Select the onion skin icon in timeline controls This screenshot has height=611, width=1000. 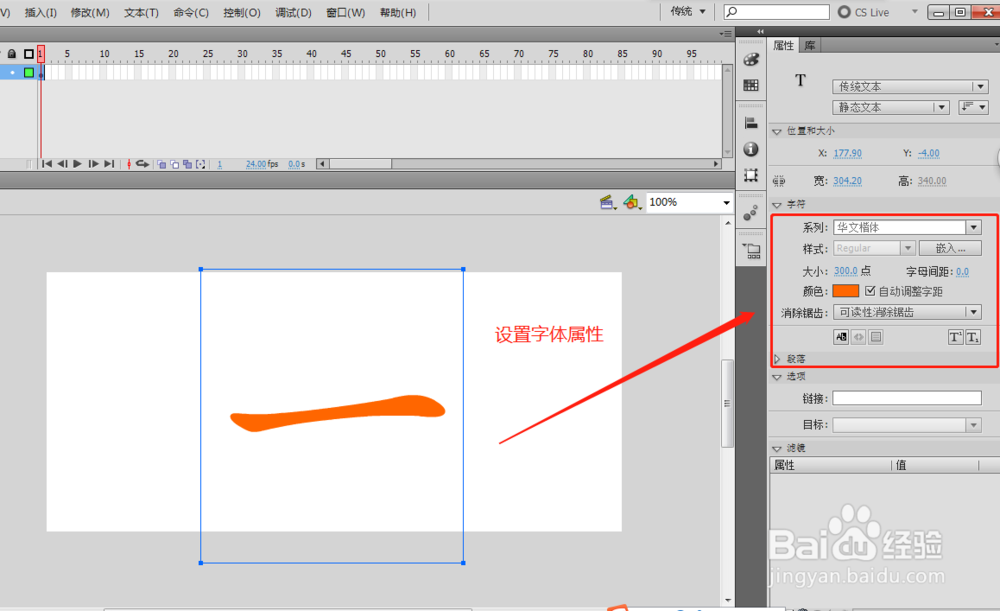click(162, 163)
